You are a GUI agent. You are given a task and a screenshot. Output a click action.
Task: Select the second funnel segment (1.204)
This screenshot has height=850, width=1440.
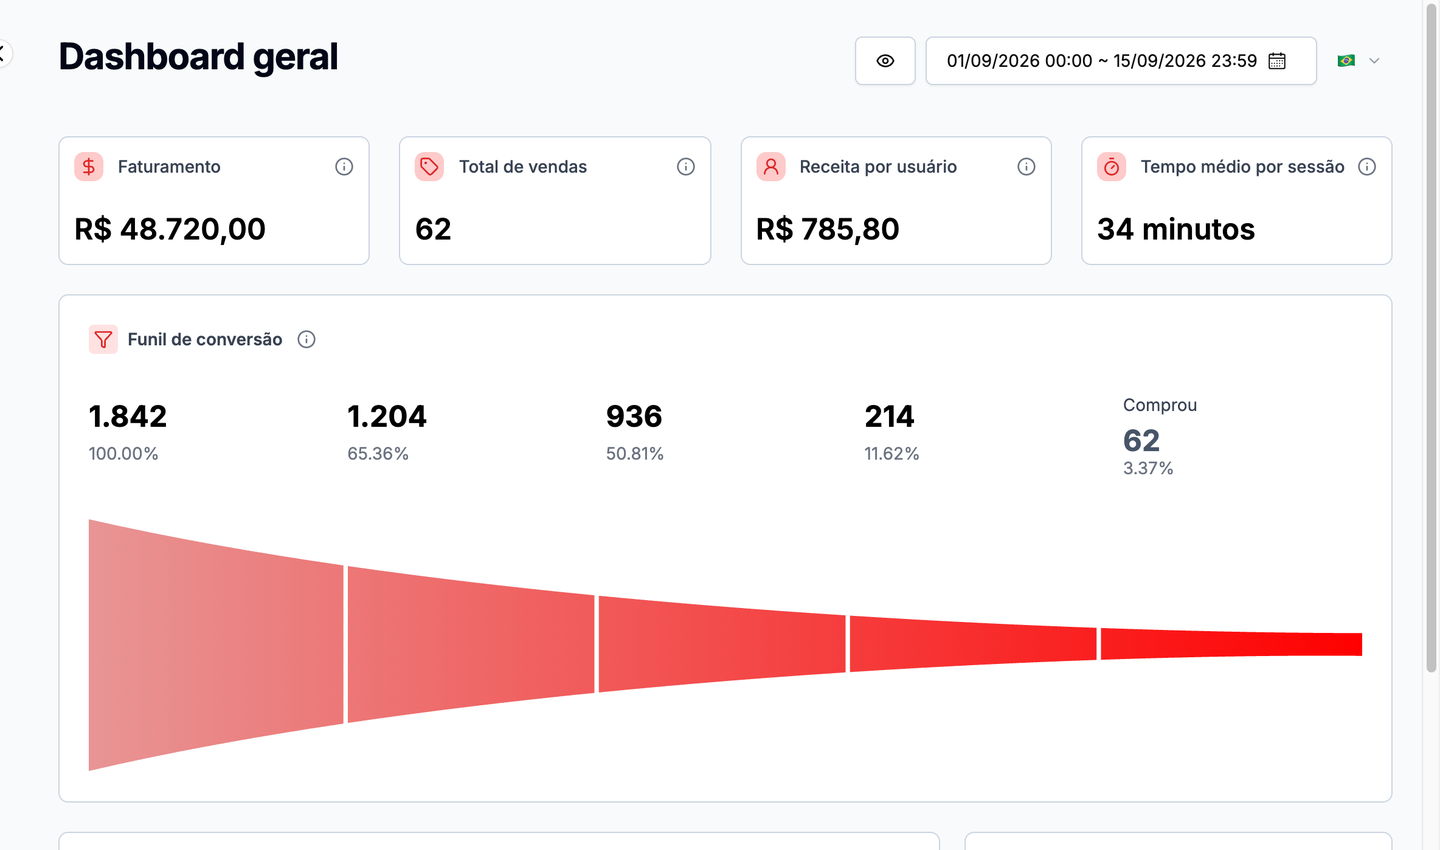pos(471,645)
